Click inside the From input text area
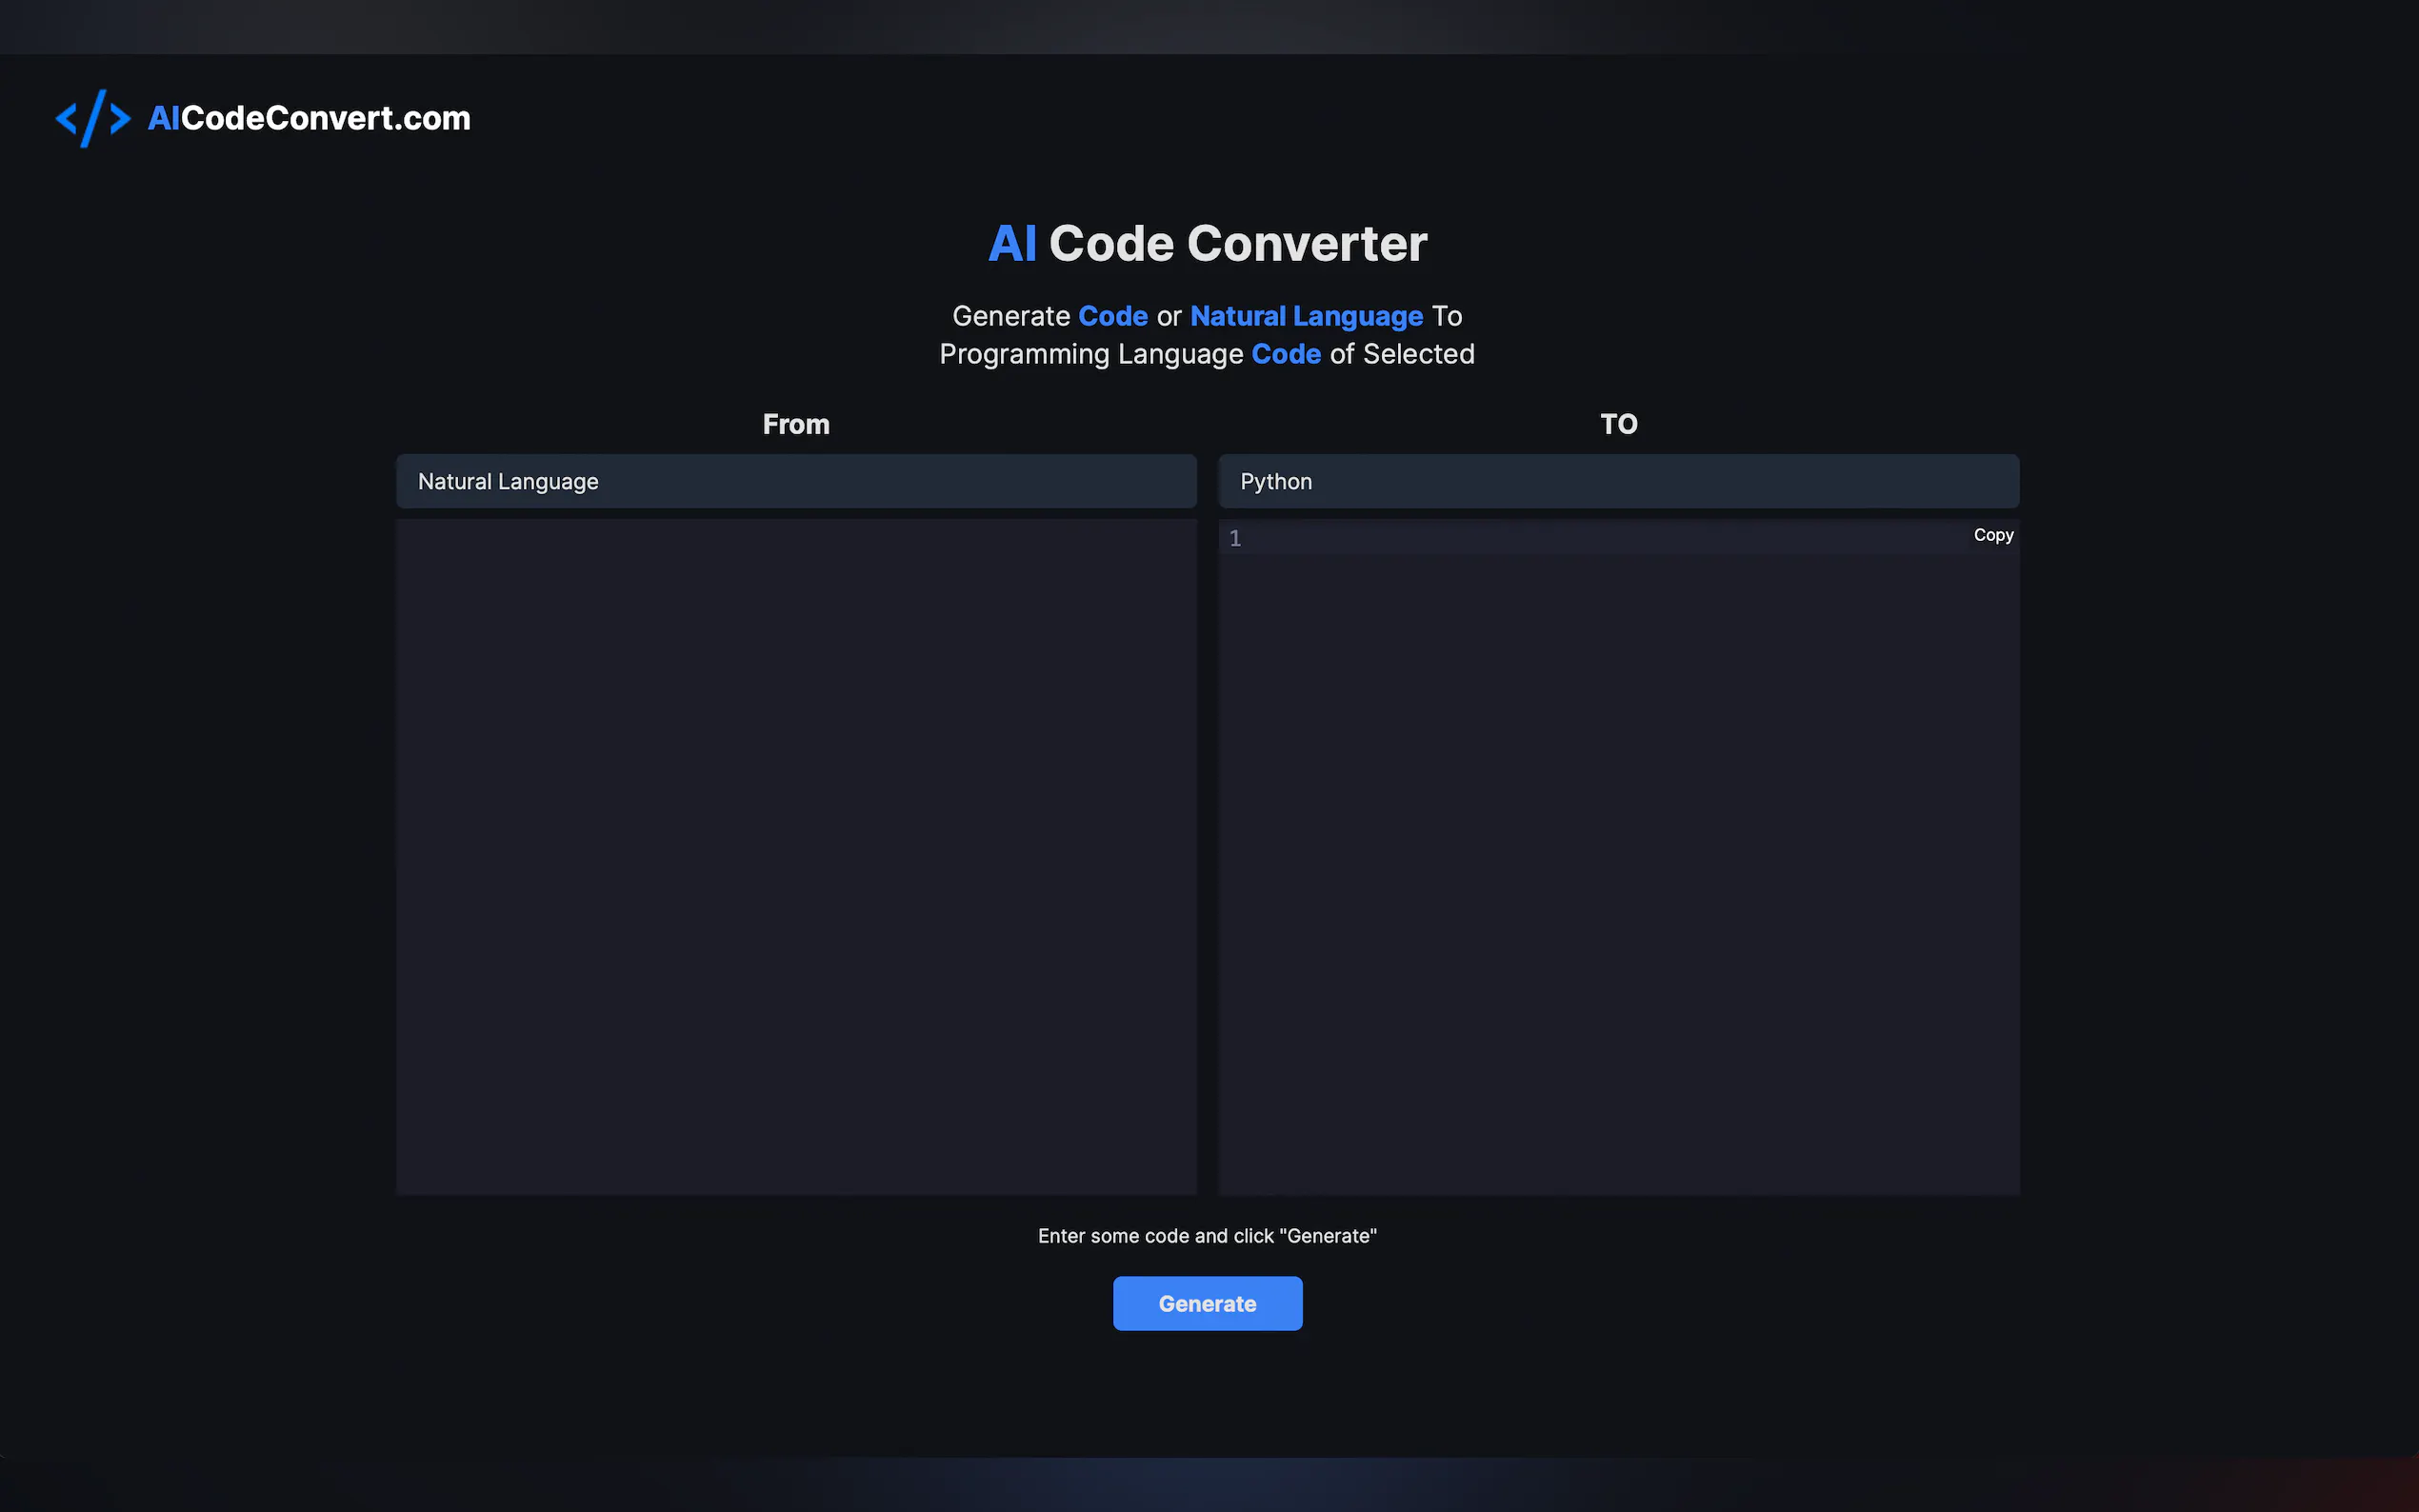 point(796,800)
